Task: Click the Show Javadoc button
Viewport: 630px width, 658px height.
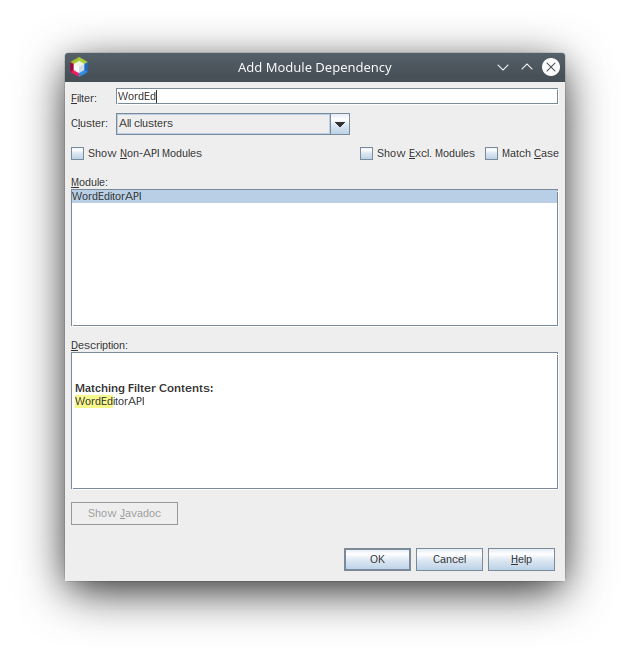Action: click(x=124, y=514)
